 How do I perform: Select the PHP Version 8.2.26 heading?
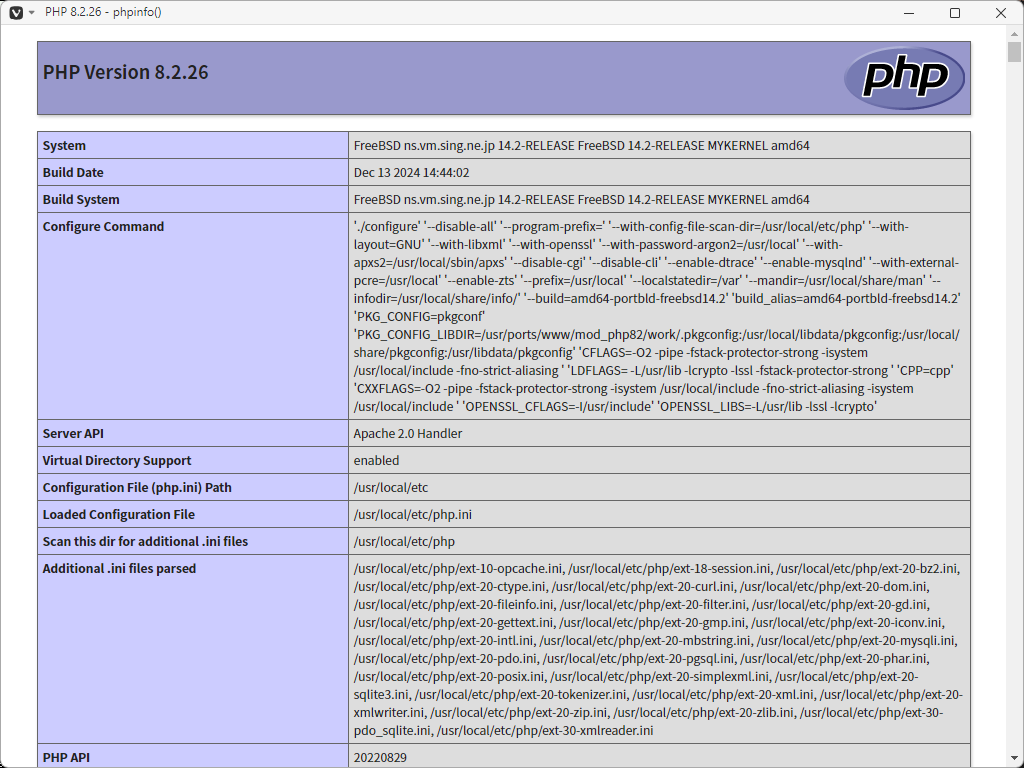coord(125,72)
